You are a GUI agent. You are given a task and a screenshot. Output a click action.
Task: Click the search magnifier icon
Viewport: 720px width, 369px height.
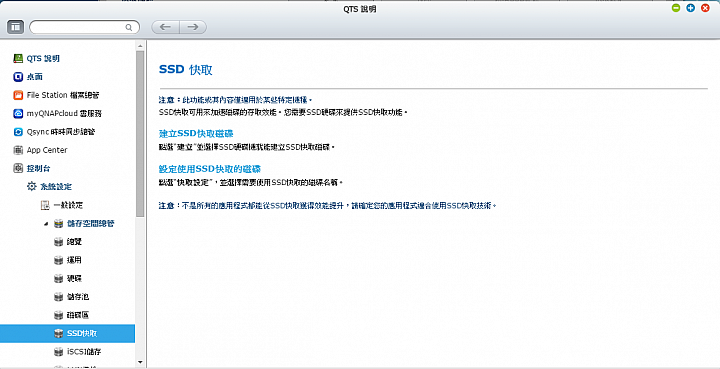[x=129, y=27]
